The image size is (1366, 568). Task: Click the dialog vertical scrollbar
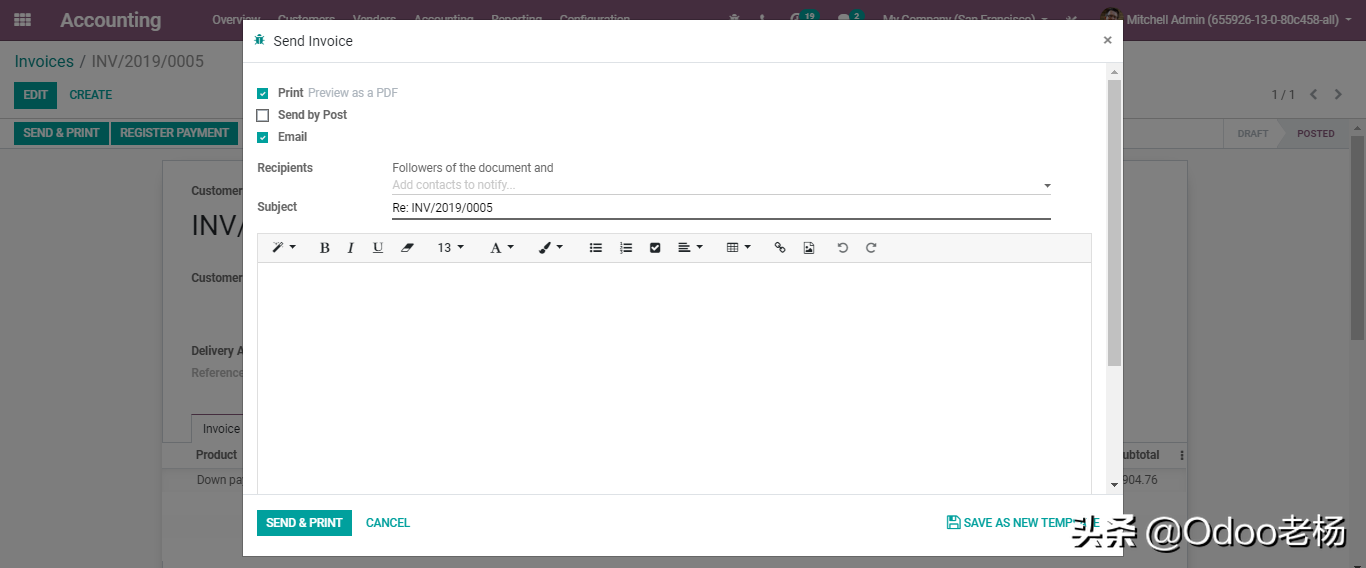click(1114, 222)
